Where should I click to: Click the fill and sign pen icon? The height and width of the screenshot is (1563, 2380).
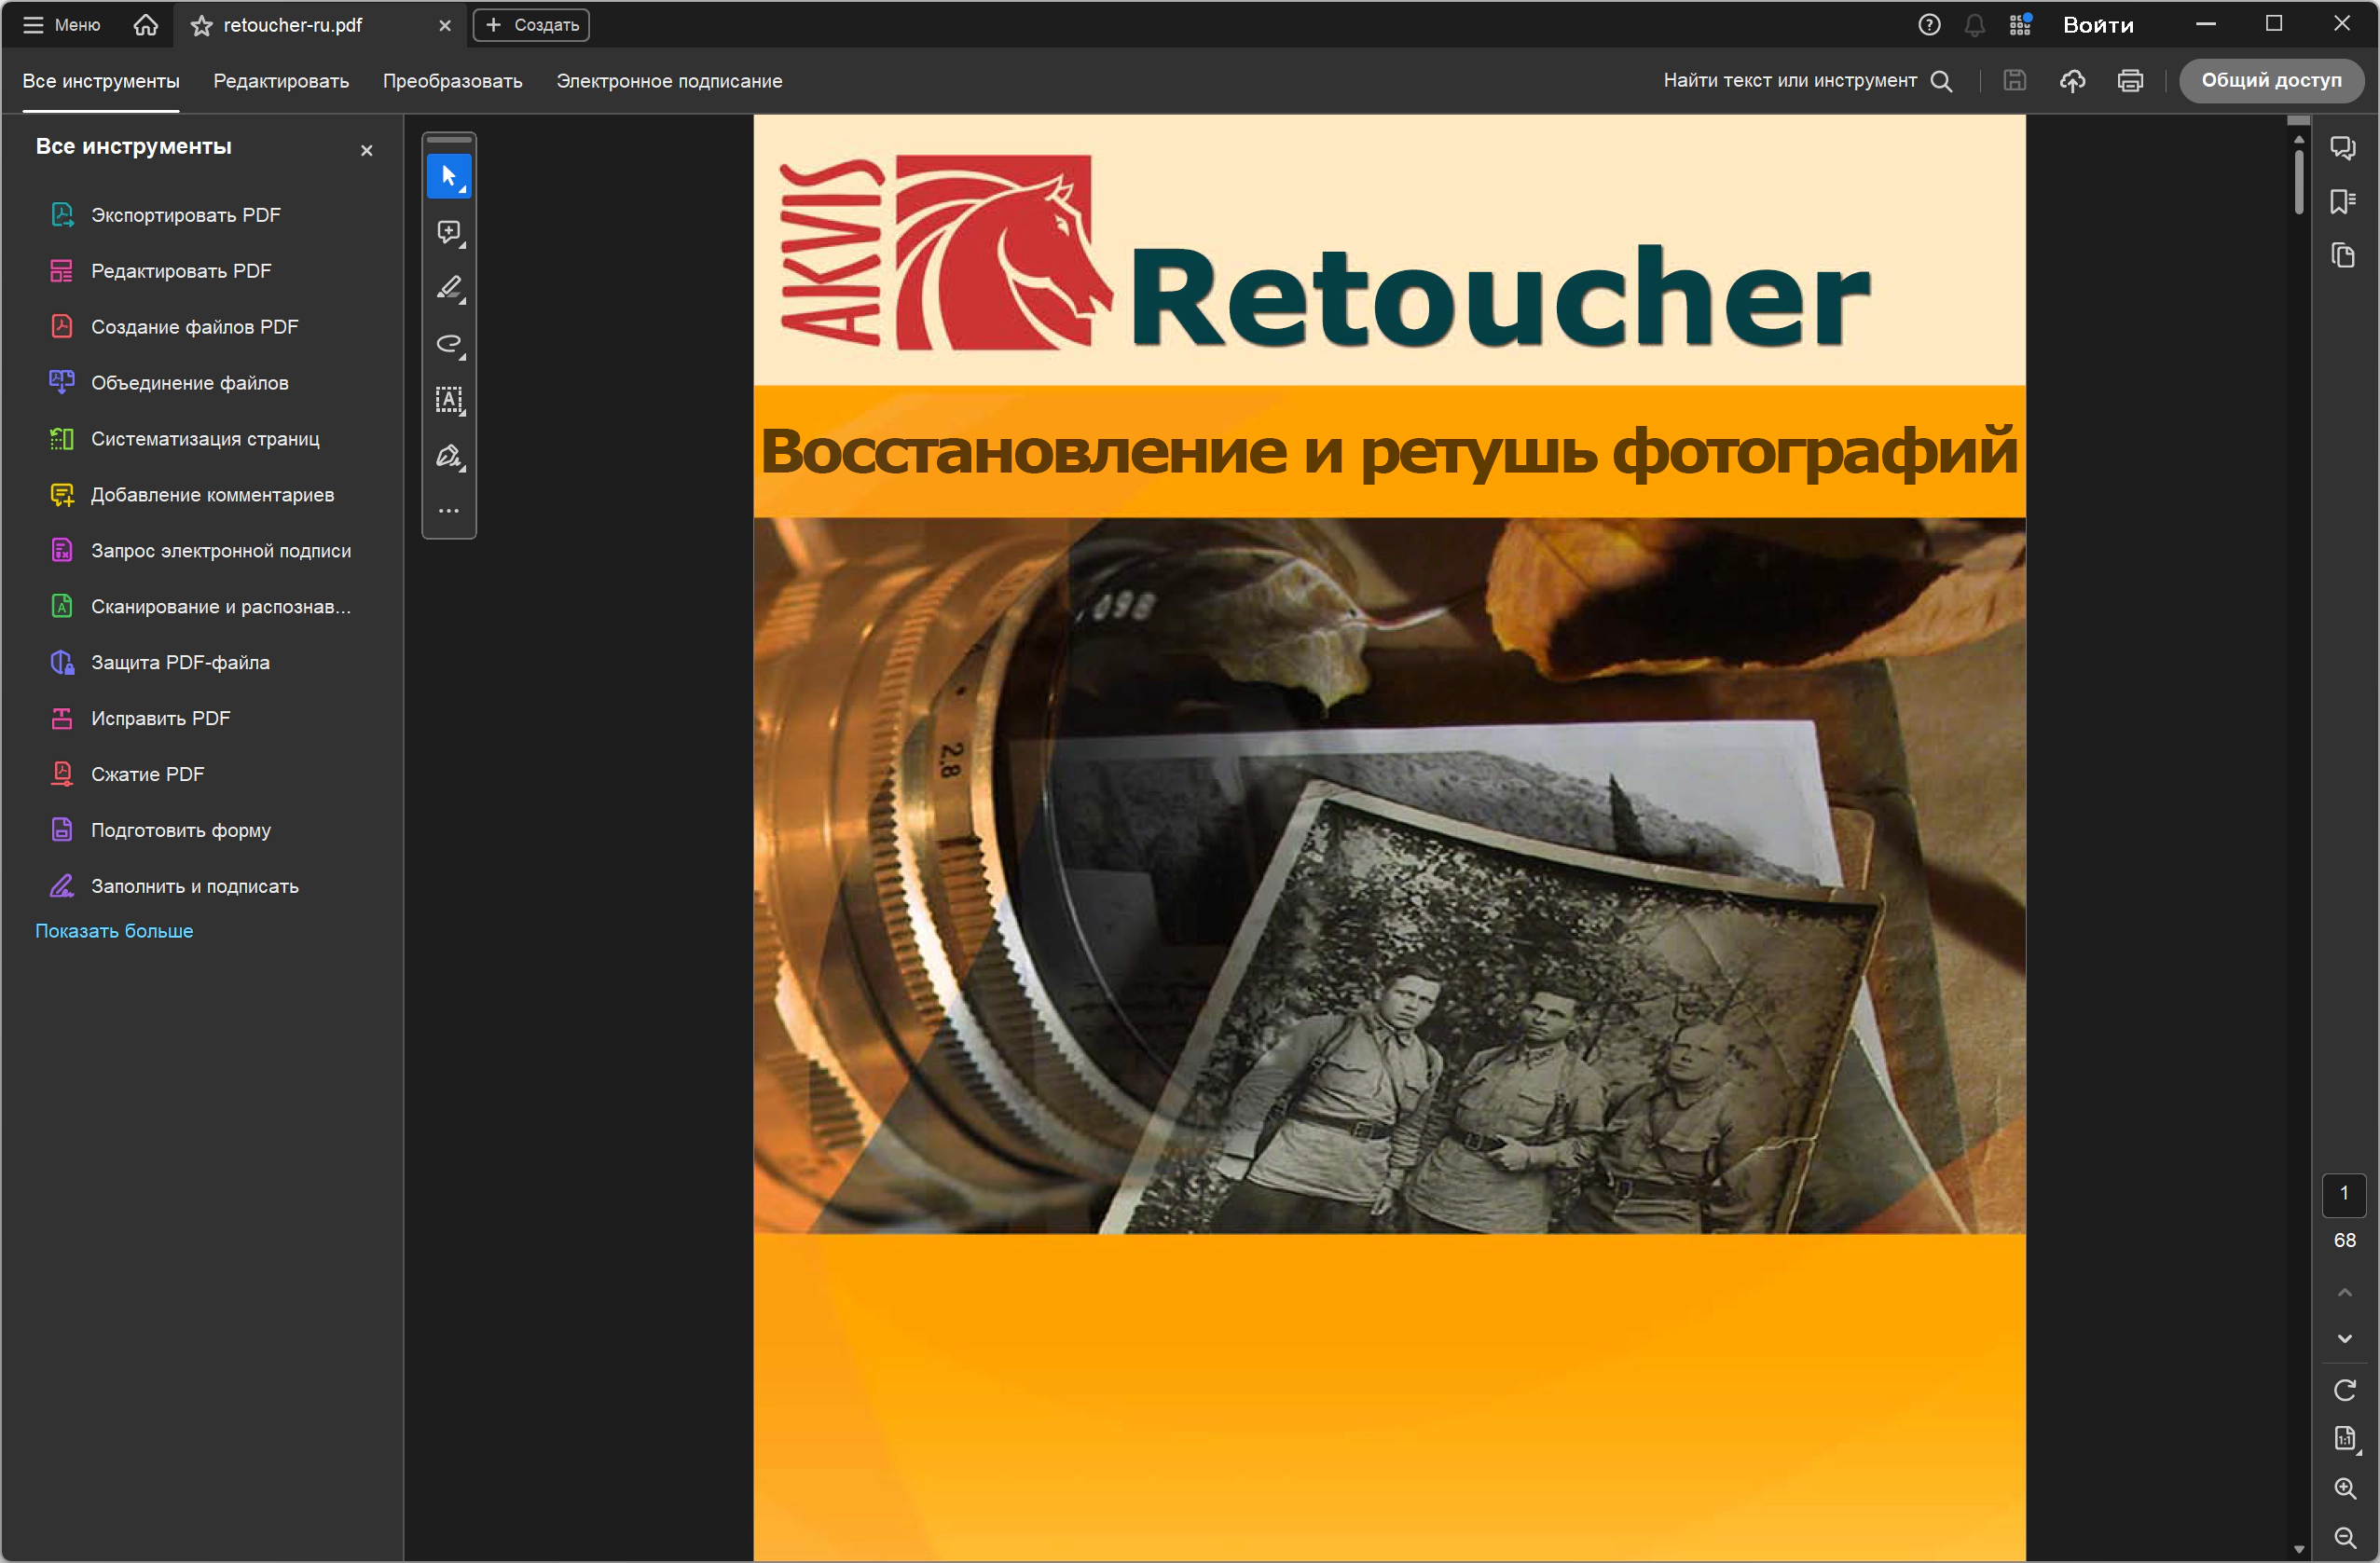449,456
